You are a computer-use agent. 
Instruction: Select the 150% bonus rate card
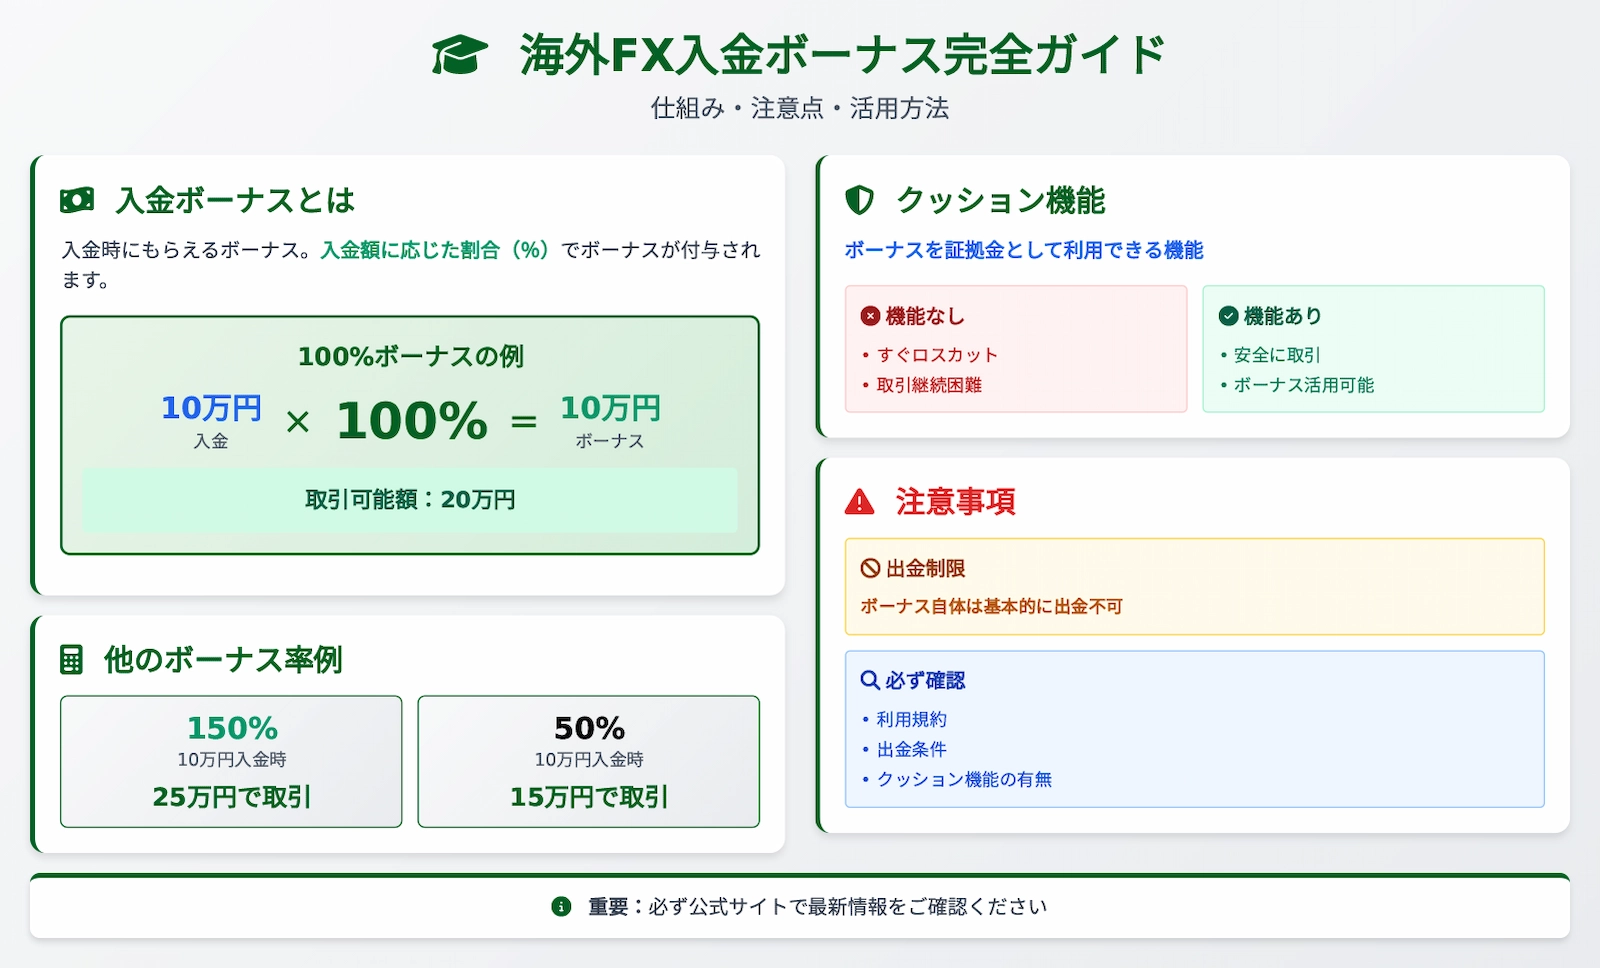(231, 761)
